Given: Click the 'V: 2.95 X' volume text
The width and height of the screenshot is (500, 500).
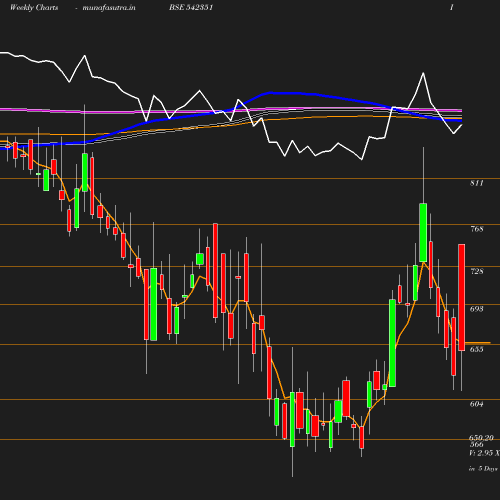Looking at the screenshot, I should (484, 453).
